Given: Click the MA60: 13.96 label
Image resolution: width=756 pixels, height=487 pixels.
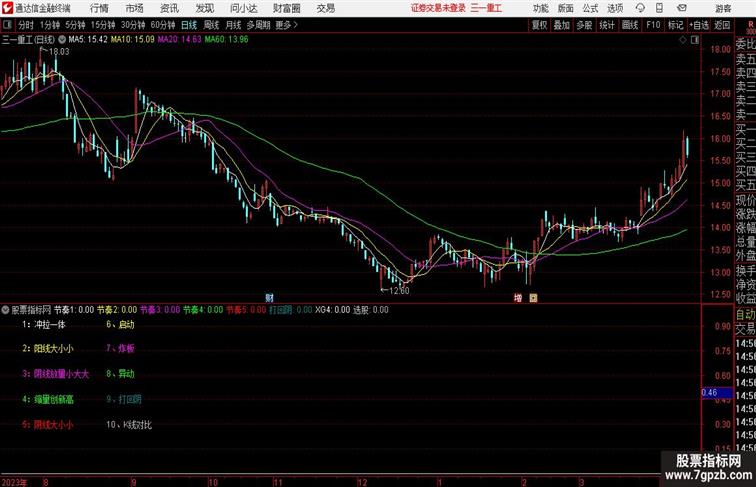Looking at the screenshot, I should [x=227, y=40].
